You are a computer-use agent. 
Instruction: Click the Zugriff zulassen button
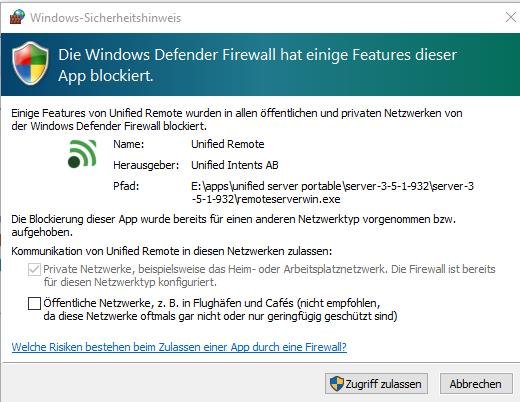click(x=376, y=384)
